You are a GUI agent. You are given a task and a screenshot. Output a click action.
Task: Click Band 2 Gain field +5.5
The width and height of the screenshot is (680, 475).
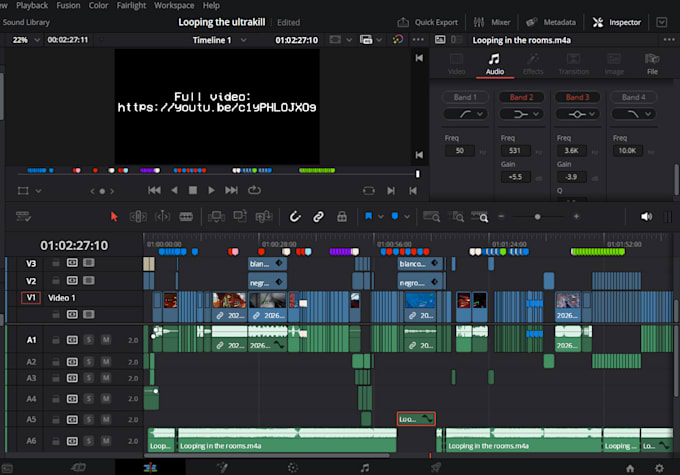[515, 177]
